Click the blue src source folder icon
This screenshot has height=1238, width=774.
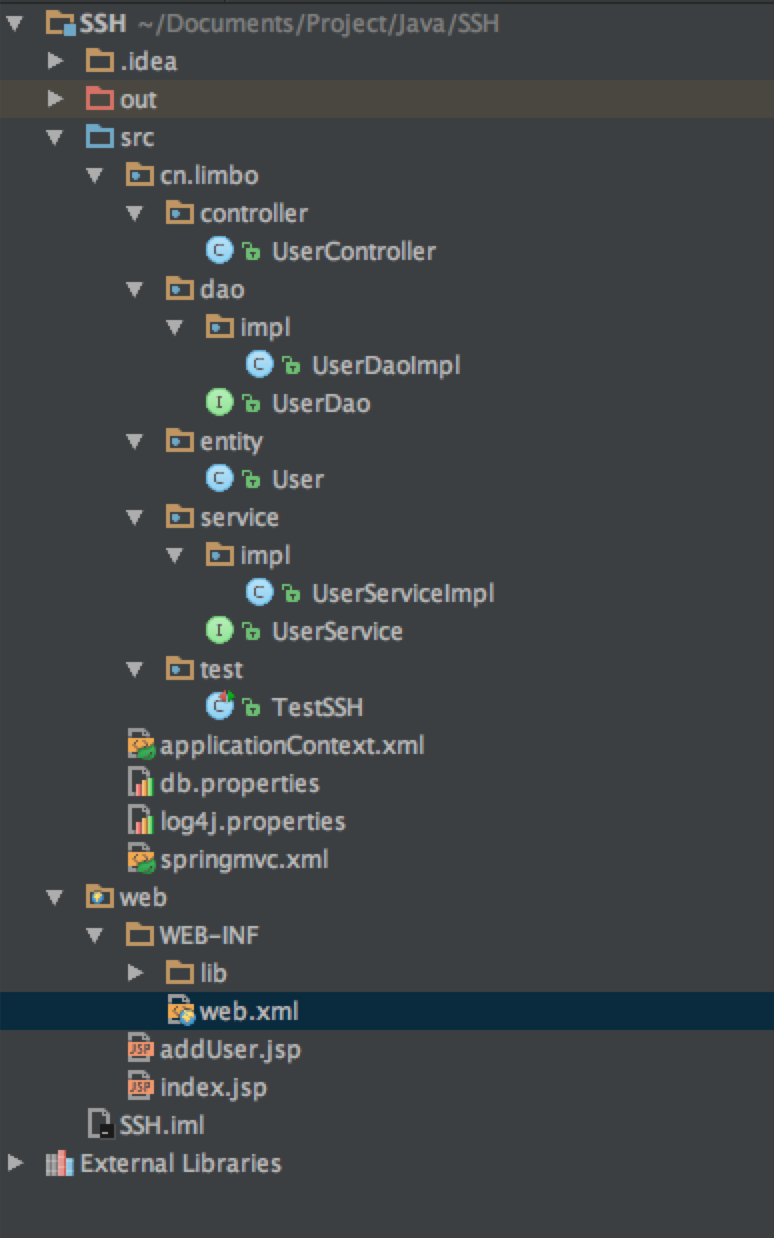tap(99, 137)
